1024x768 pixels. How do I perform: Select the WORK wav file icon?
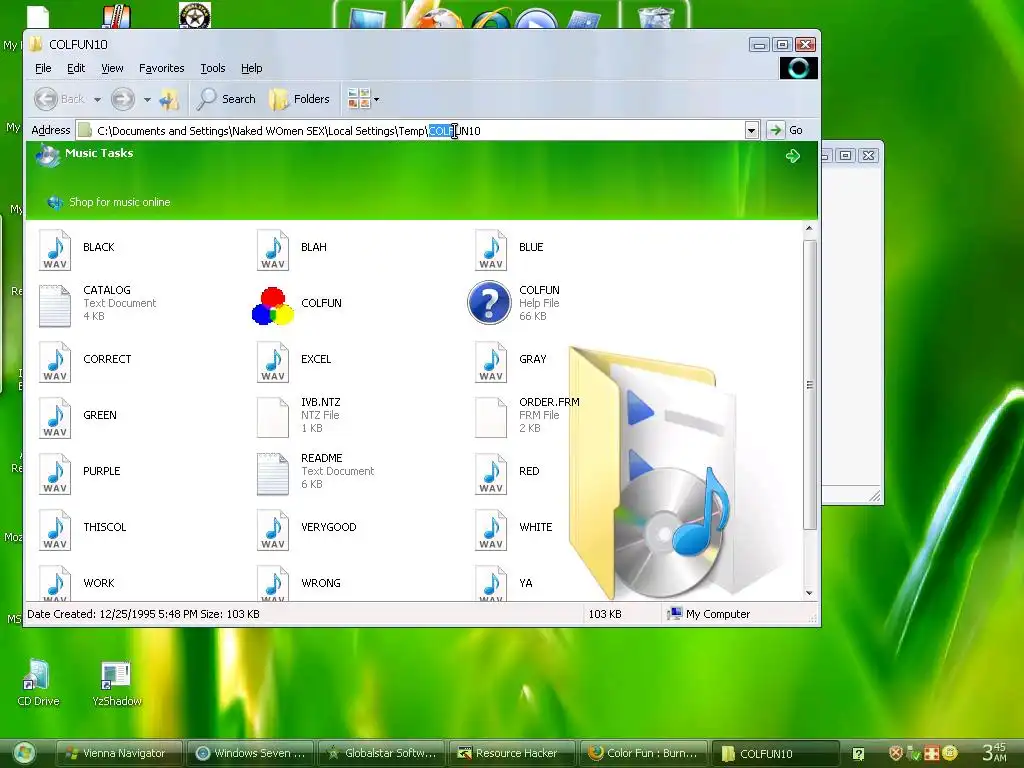[55, 583]
